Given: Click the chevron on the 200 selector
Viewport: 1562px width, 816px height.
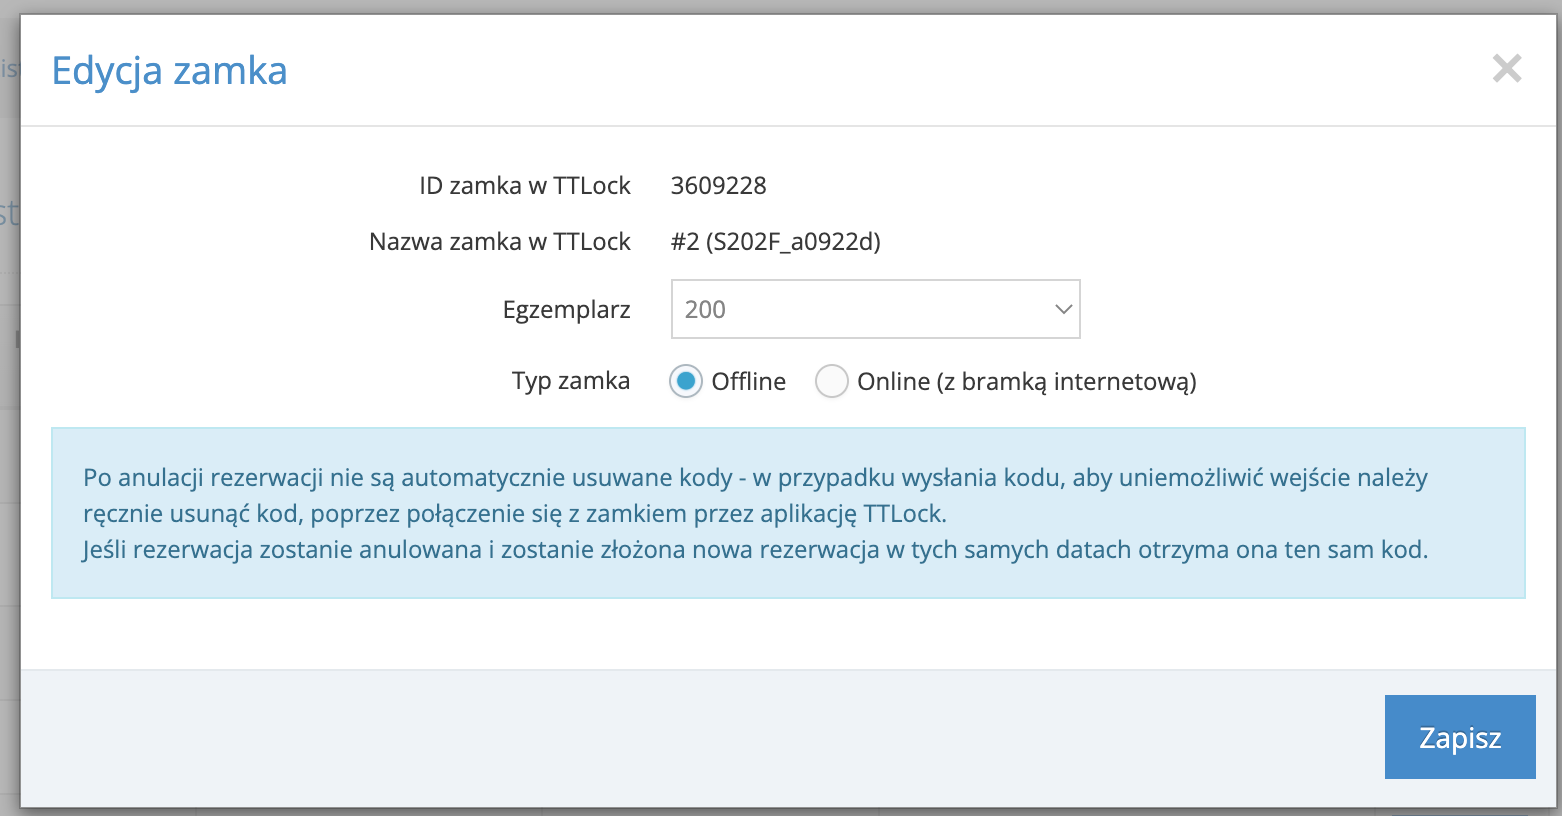Looking at the screenshot, I should 1062,309.
